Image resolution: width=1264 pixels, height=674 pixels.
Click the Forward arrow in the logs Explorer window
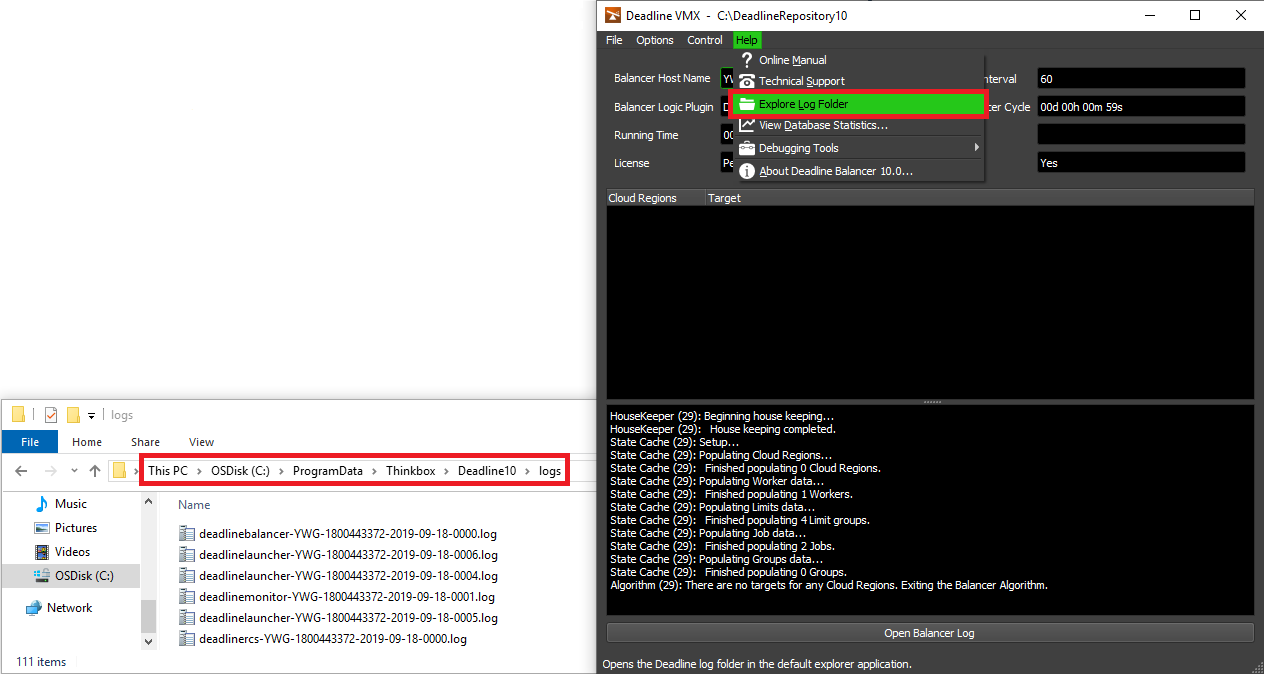pos(50,471)
